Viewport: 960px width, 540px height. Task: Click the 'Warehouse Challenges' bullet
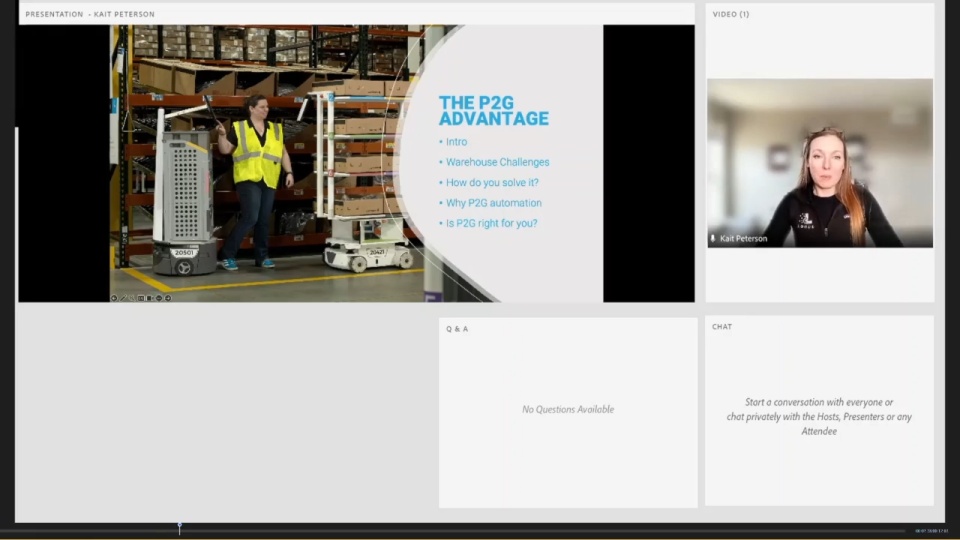(x=497, y=162)
